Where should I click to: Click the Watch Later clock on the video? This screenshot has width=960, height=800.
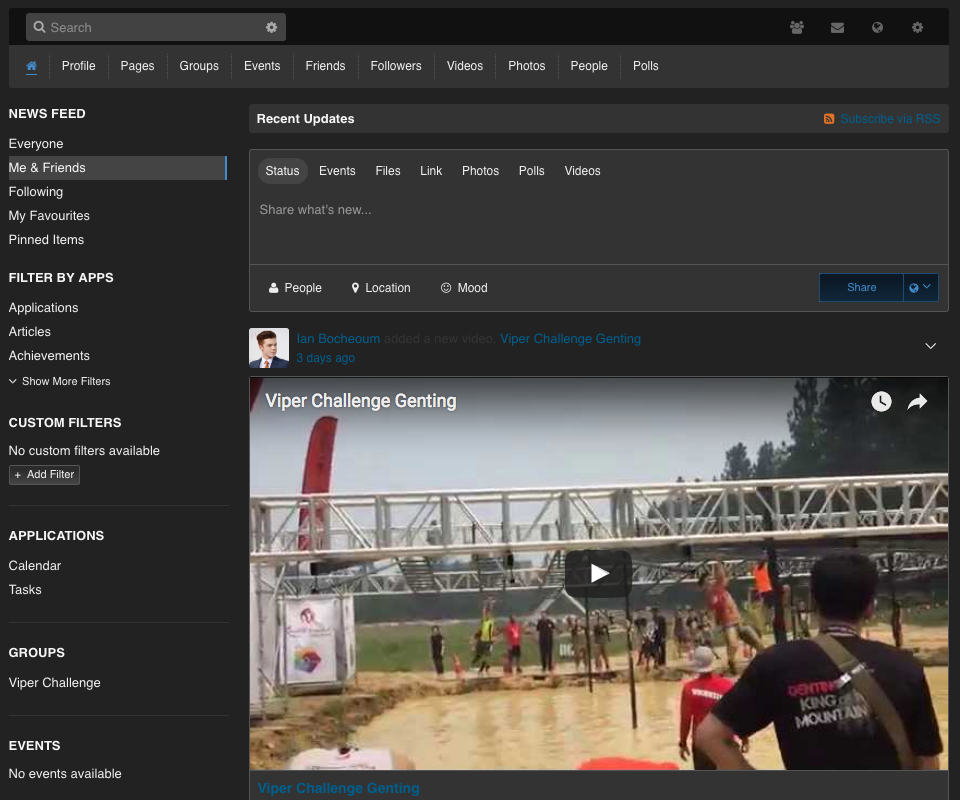[881, 401]
